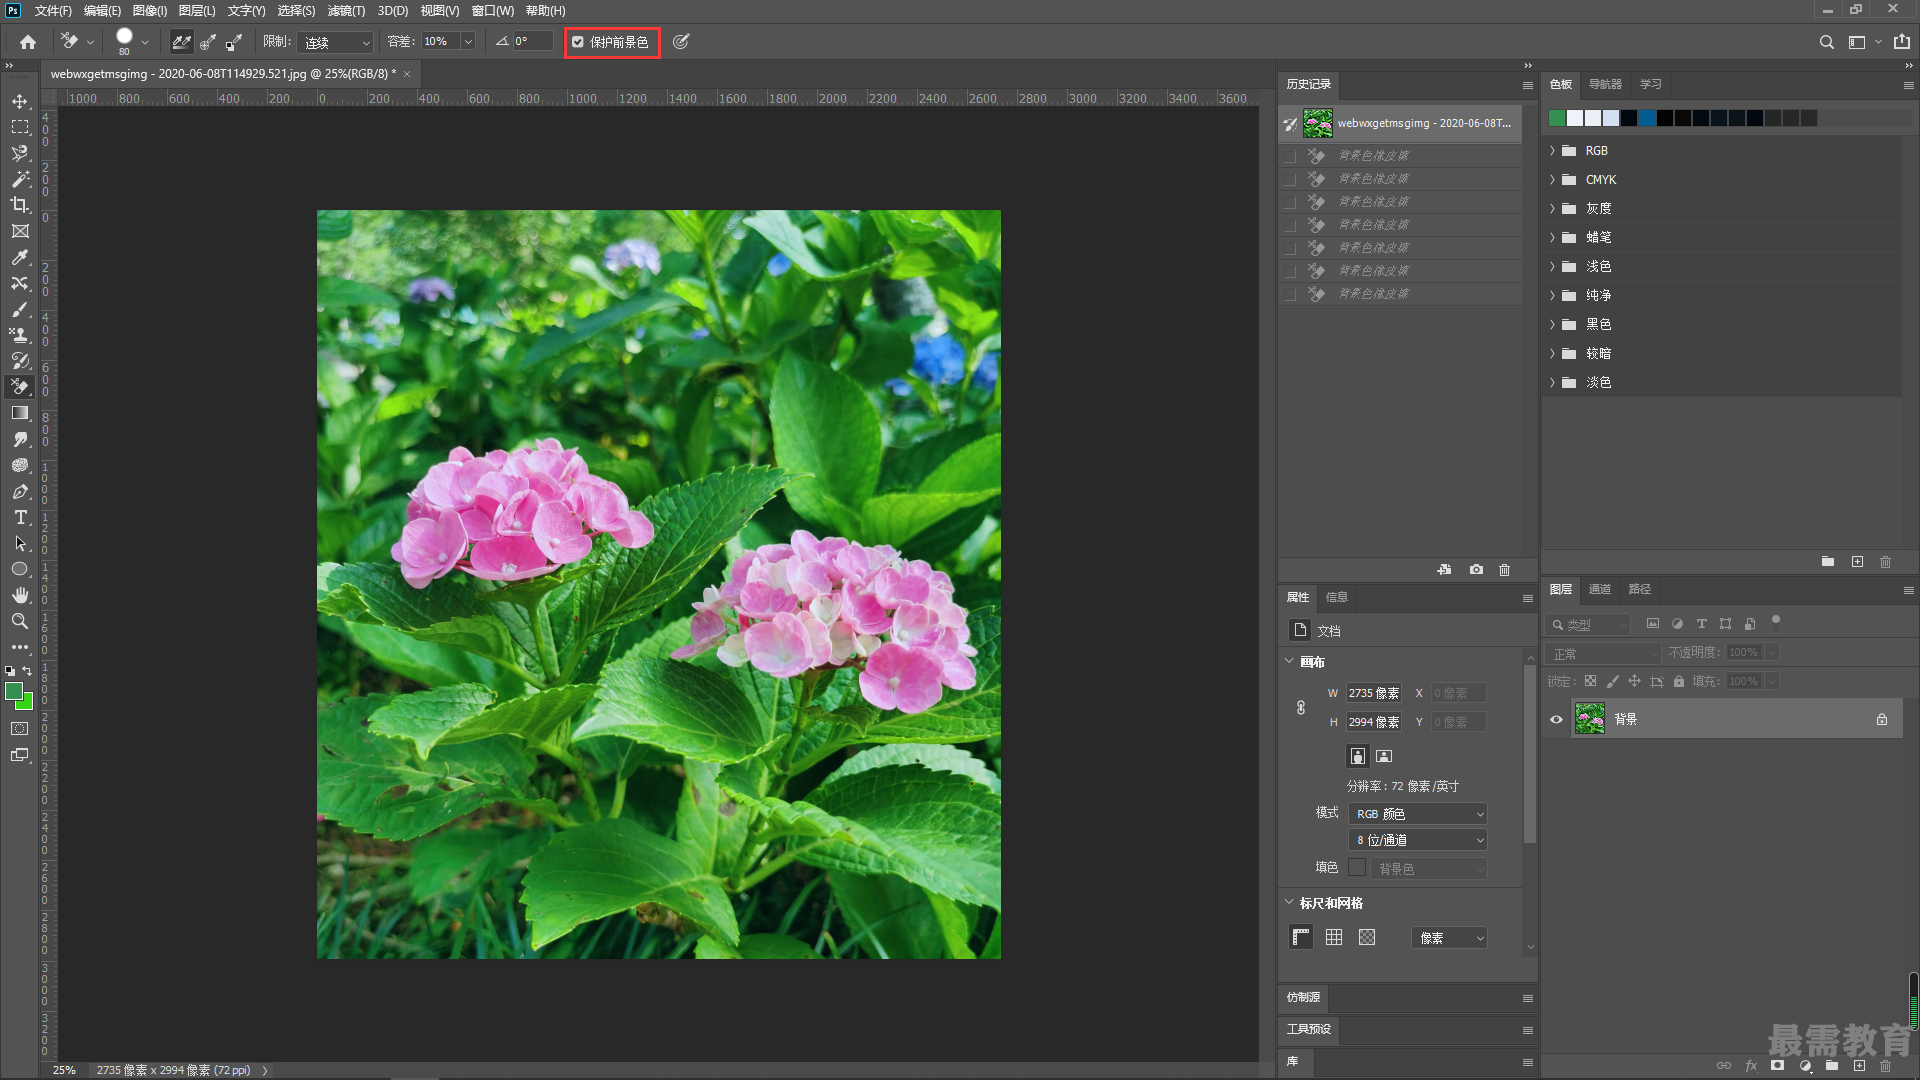Image resolution: width=1920 pixels, height=1080 pixels.
Task: Expand the 库 libraries panel
Action: pos(1292,1061)
